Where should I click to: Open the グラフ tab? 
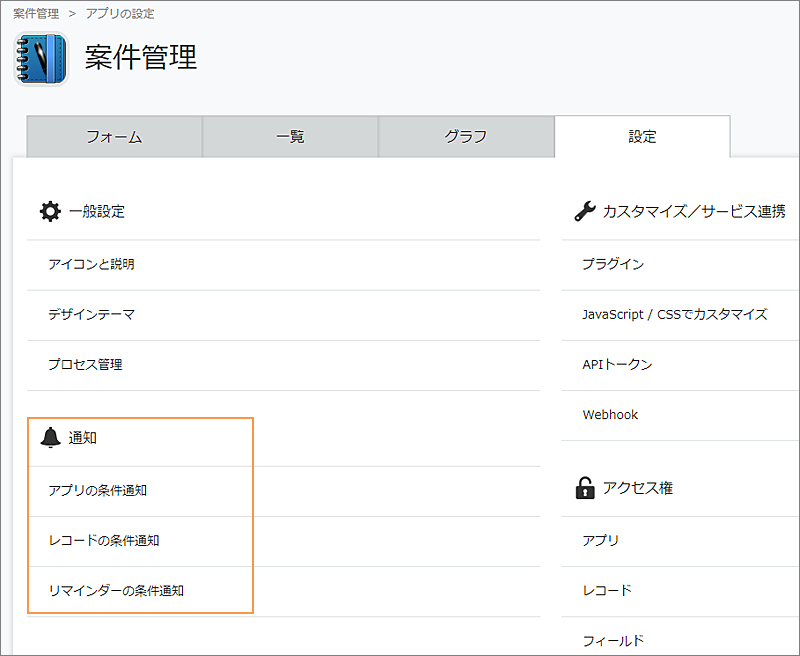(x=465, y=136)
